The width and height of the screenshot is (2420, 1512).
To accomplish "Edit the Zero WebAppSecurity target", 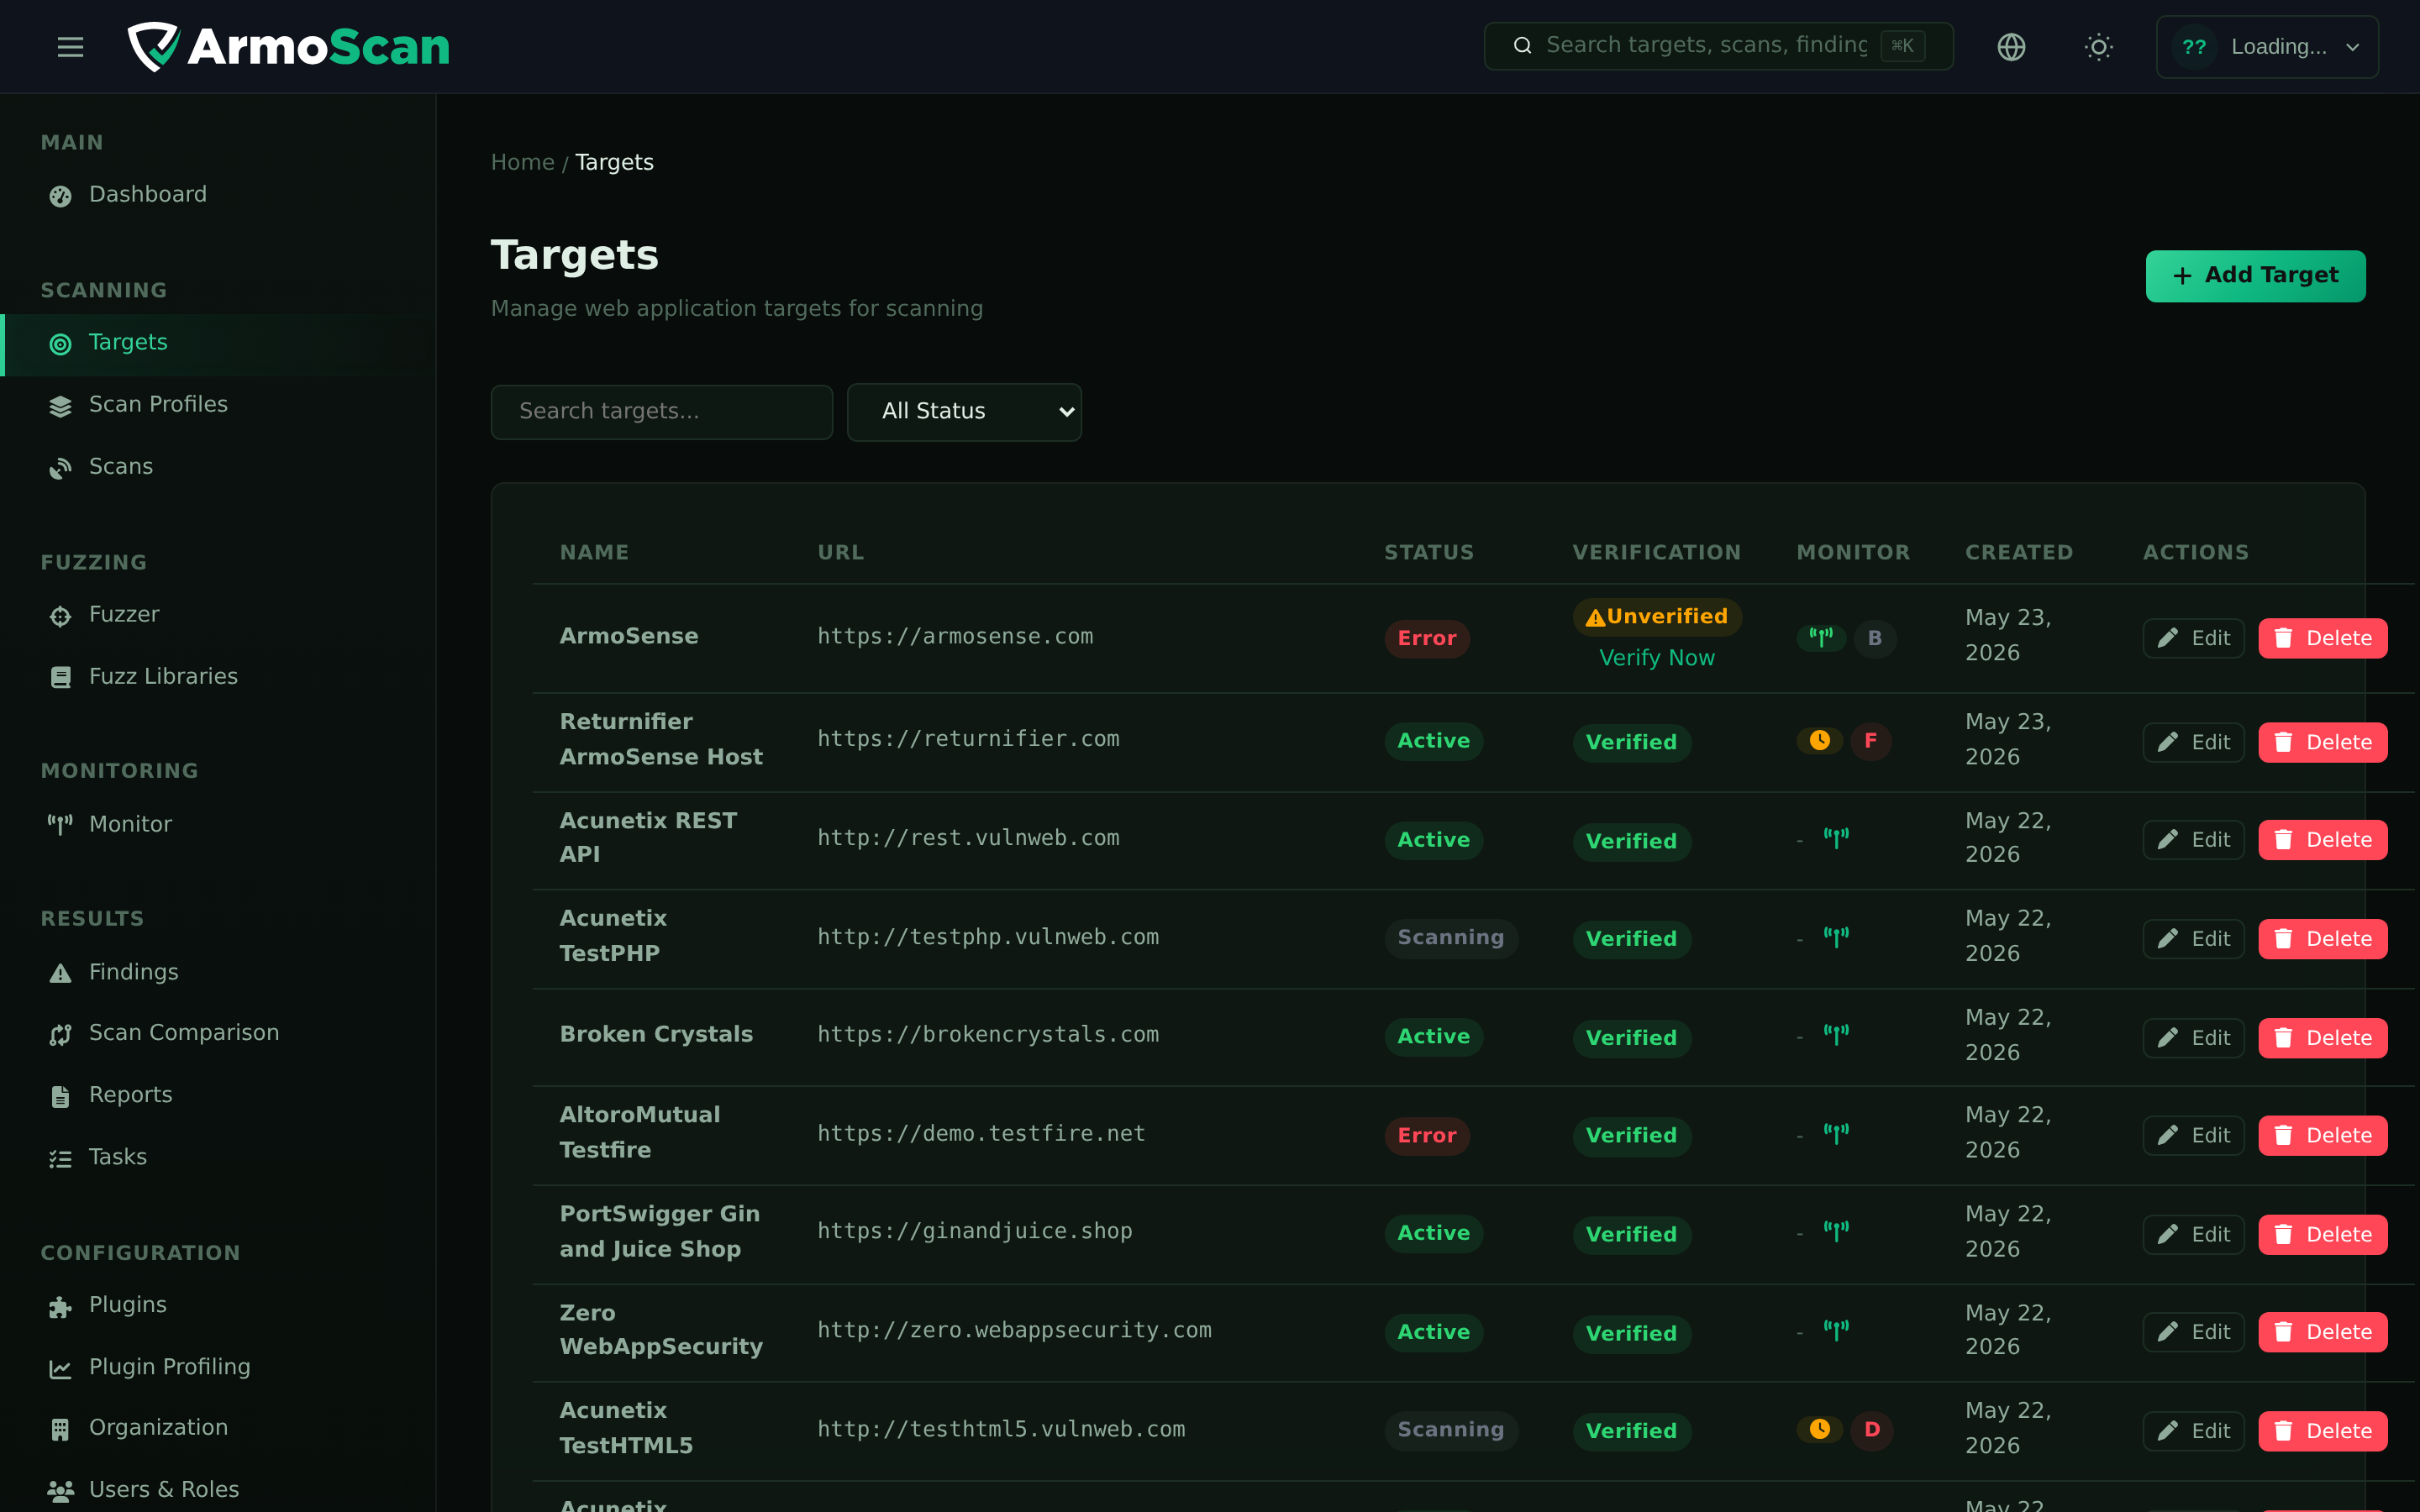I will [x=2193, y=1332].
